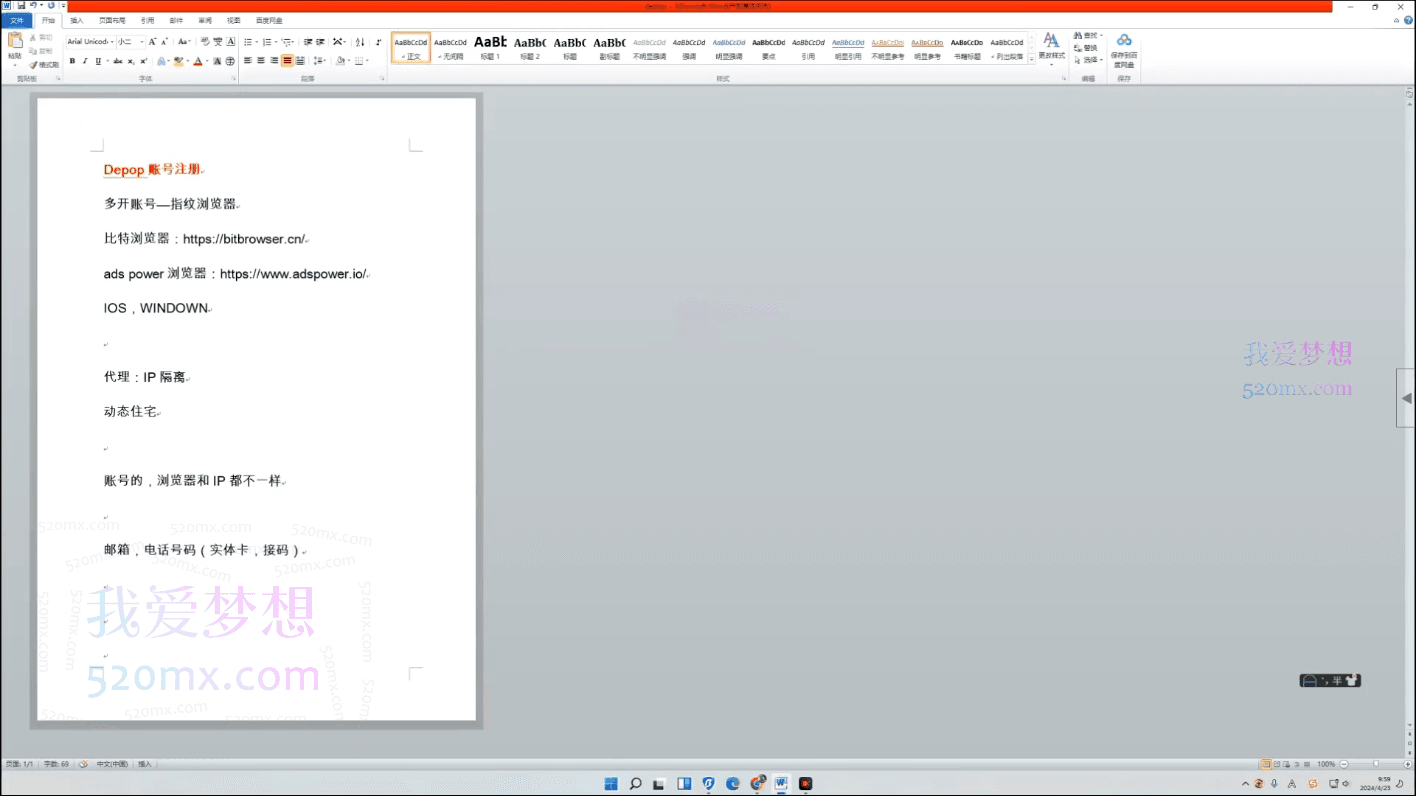
Task: Toggle italic formatting
Action: coord(85,61)
